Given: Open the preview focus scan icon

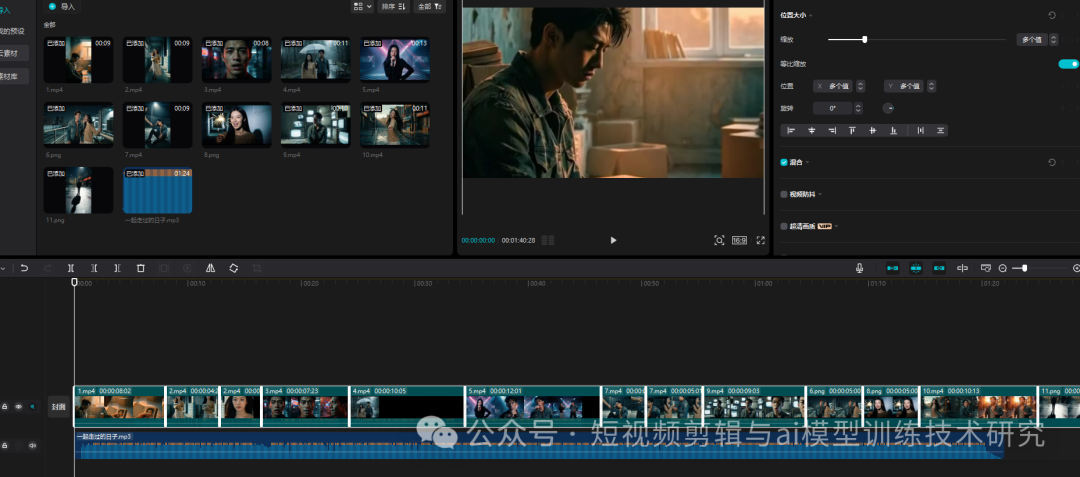Looking at the screenshot, I should (x=719, y=240).
